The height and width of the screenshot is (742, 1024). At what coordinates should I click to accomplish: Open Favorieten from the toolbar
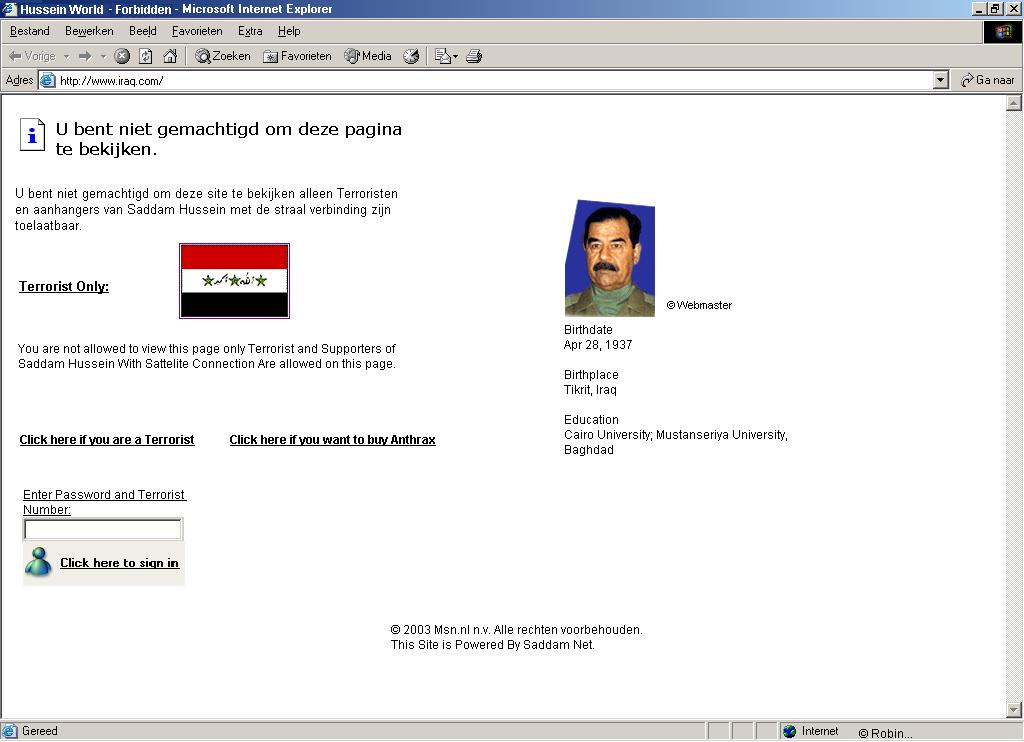click(x=297, y=56)
